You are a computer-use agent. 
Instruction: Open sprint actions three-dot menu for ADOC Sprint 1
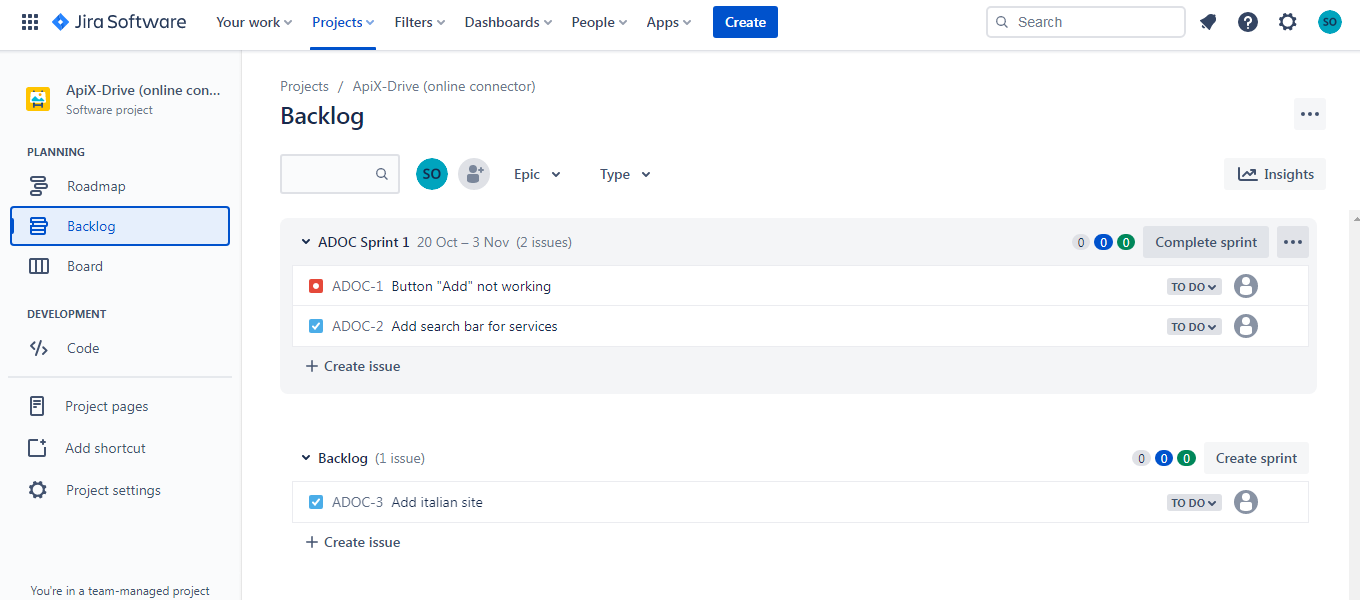pos(1292,242)
